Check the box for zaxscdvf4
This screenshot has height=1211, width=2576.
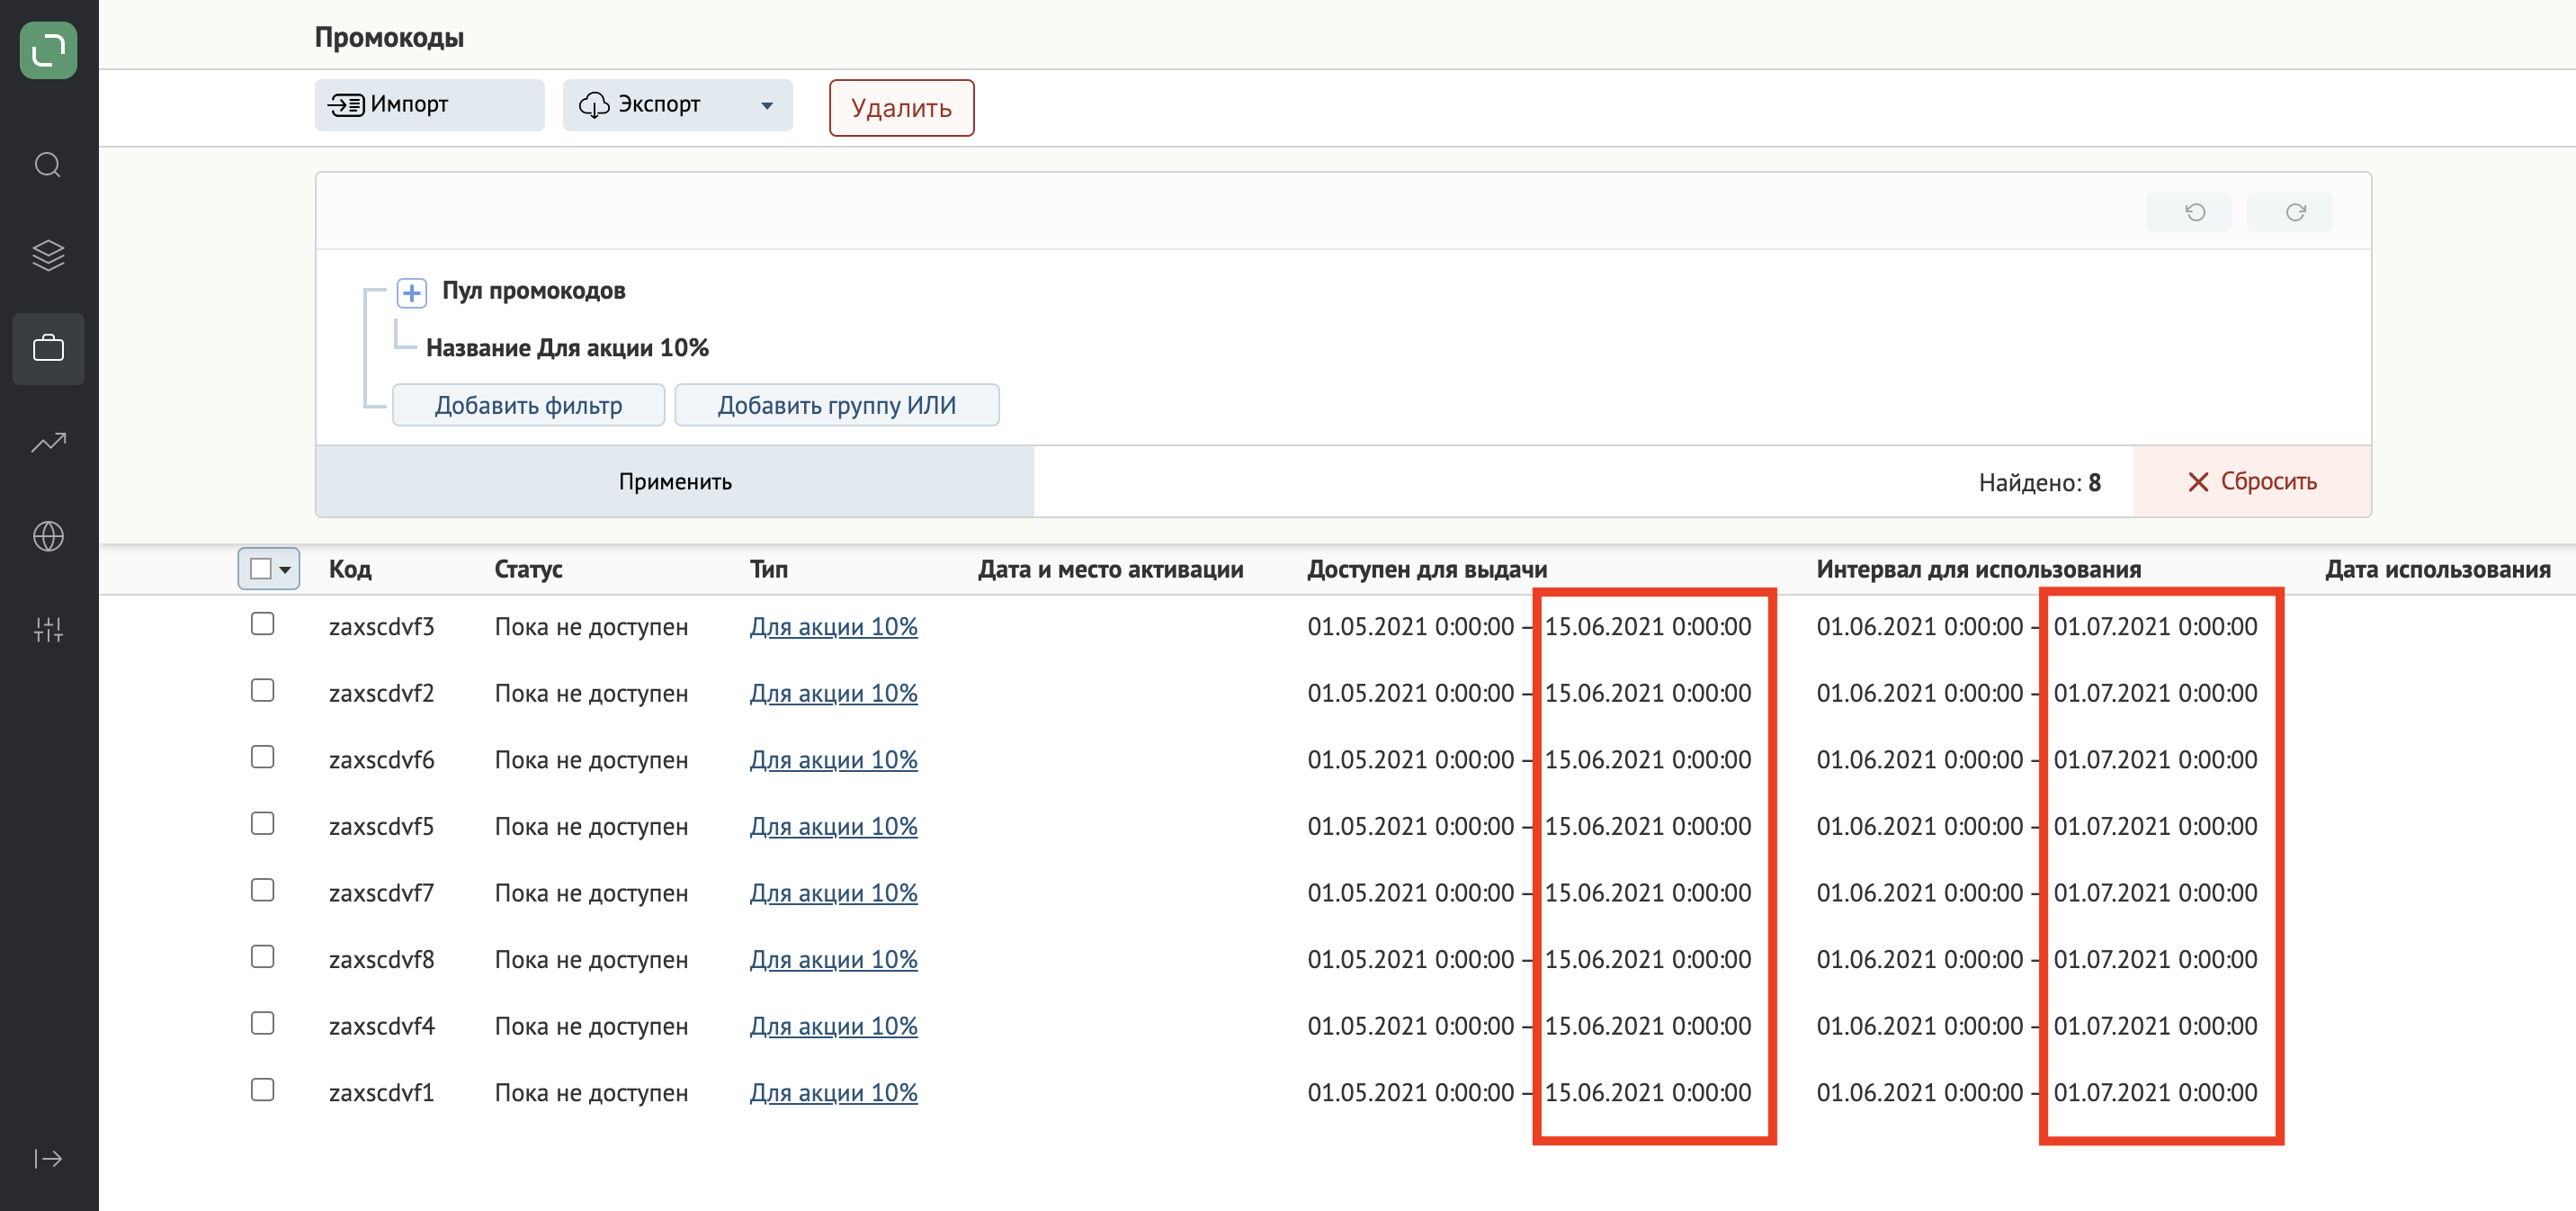[x=262, y=1023]
